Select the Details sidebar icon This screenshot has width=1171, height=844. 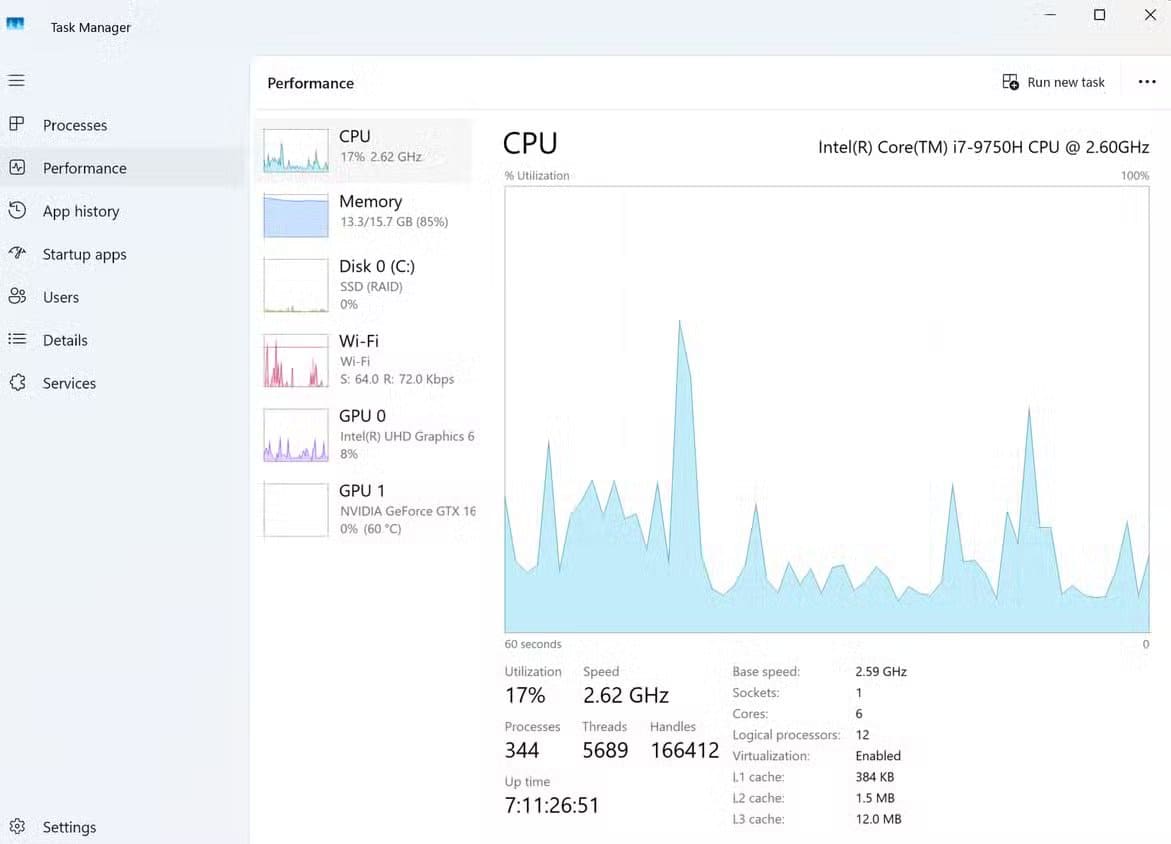pyautogui.click(x=17, y=340)
